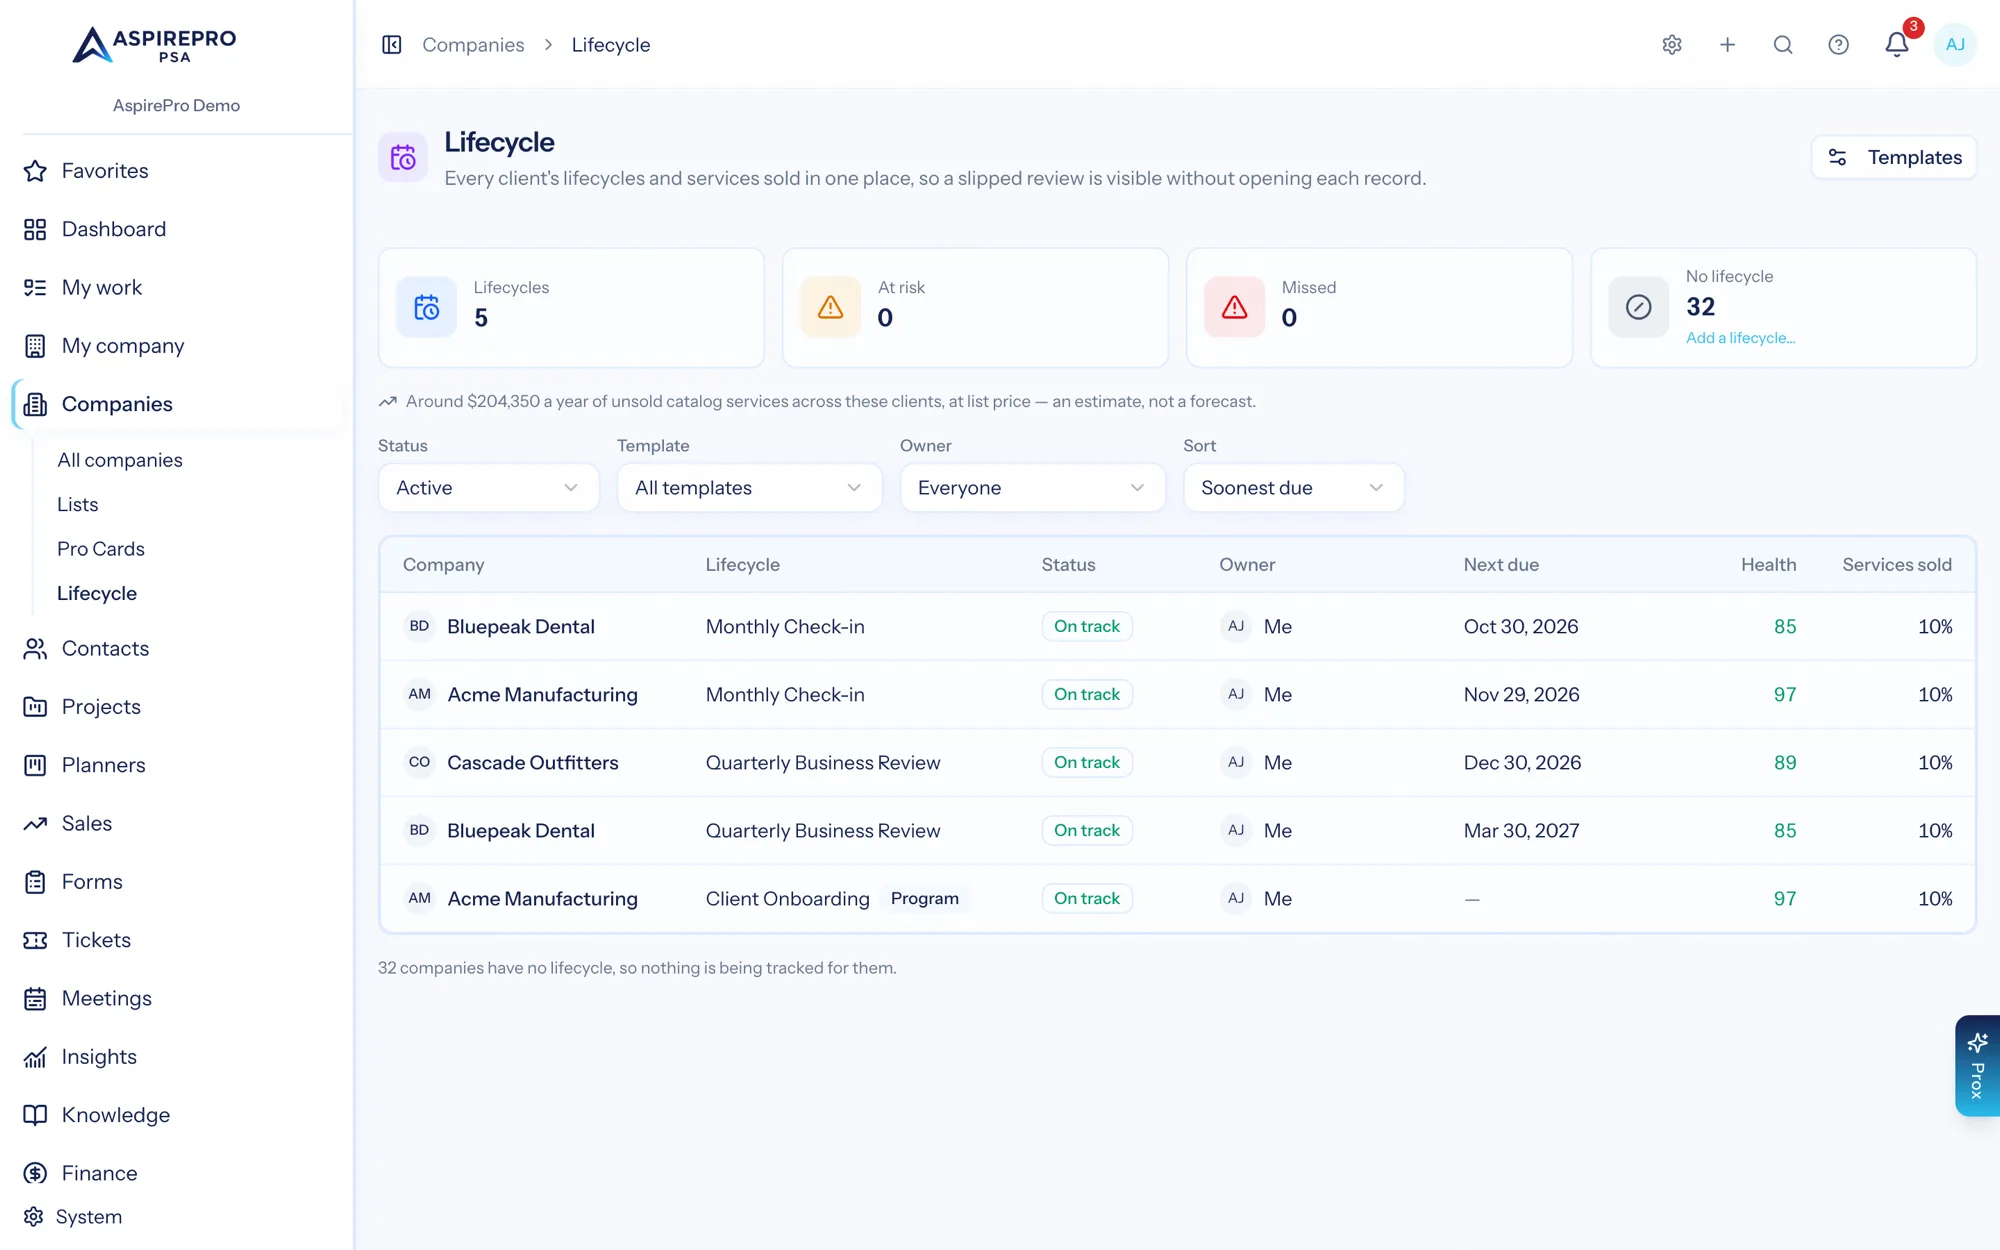Screen dimensions: 2000x1250
Task: Go to My work in sidebar
Action: (102, 288)
